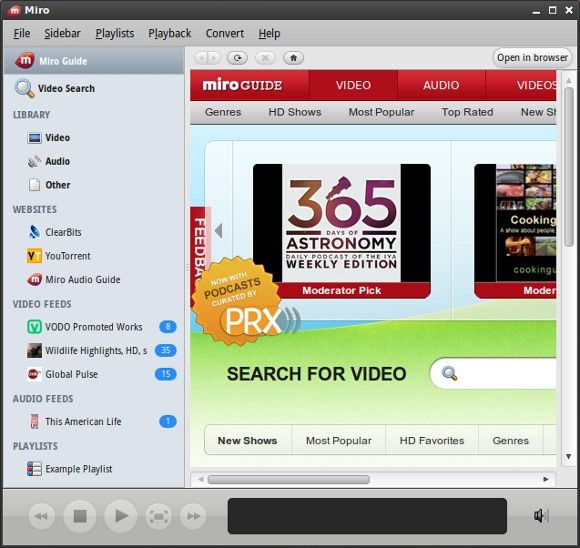Click the left carousel arrow beside featured shows
This screenshot has width=580, height=548.
pyautogui.click(x=219, y=231)
